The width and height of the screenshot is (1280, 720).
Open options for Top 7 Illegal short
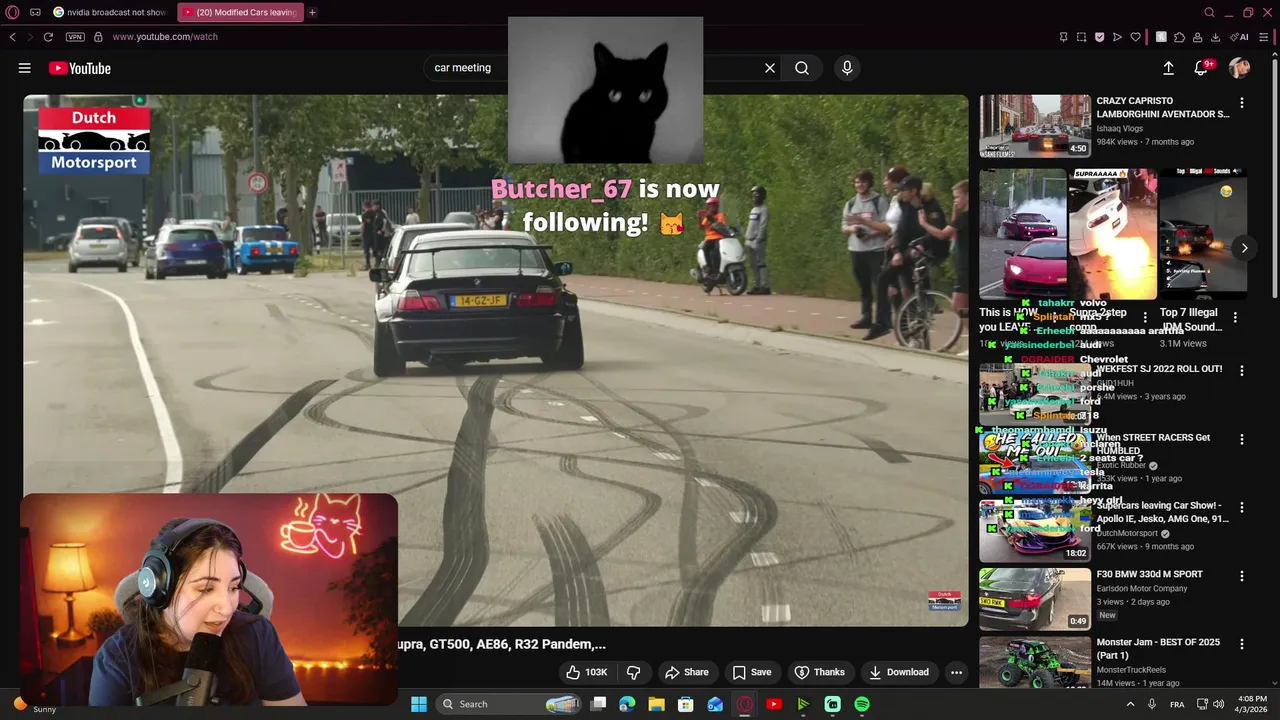click(x=1235, y=317)
